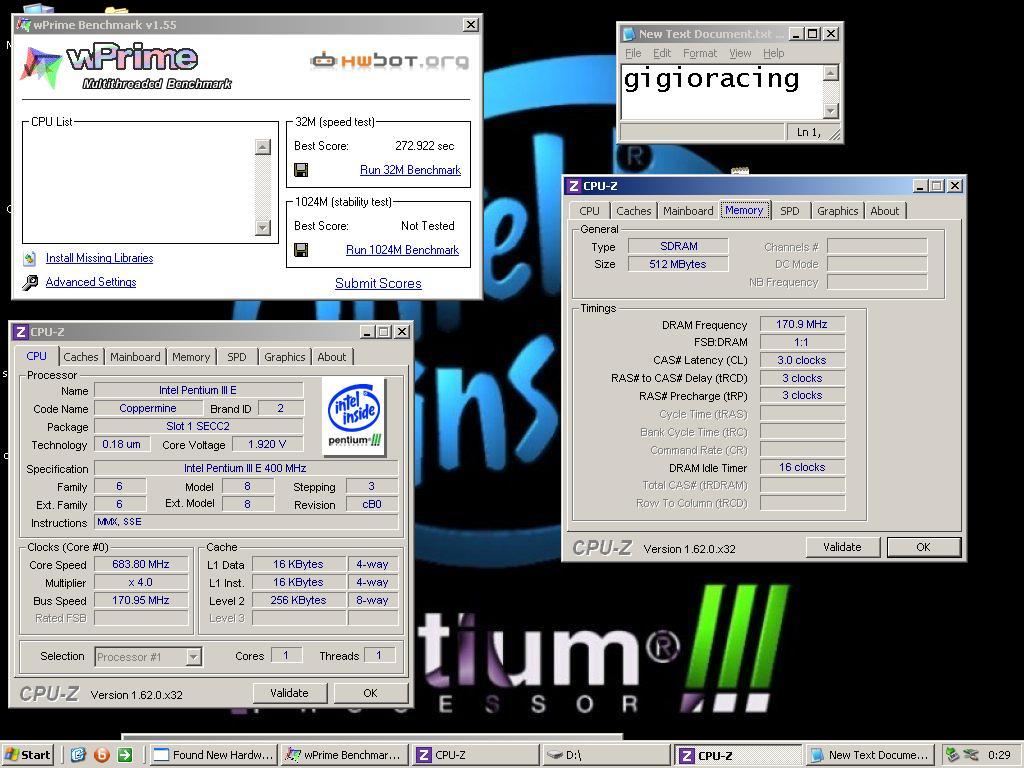1024x768 pixels.
Task: Switch to SPD tab in left CPU-Z window
Action: (x=236, y=357)
